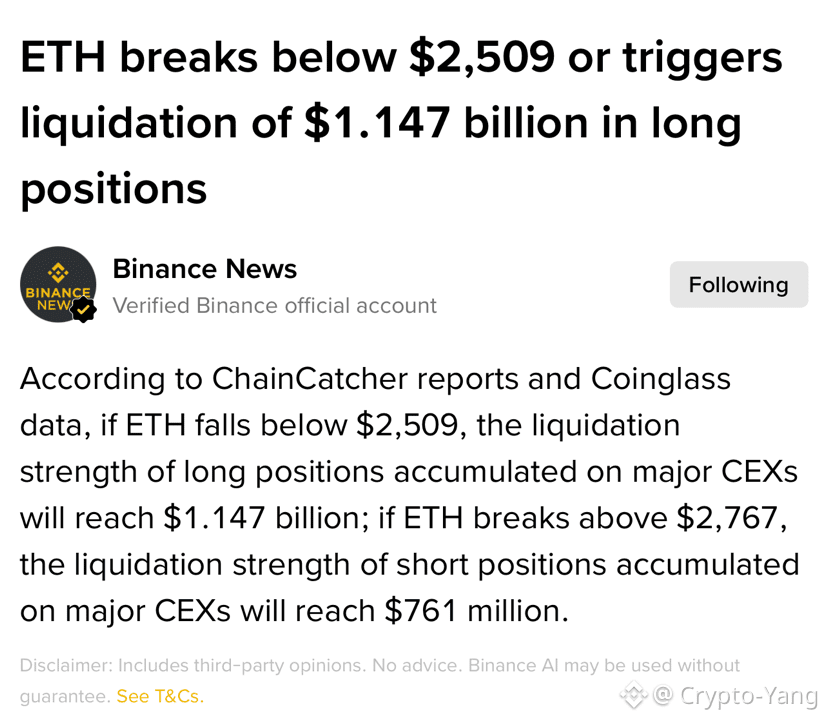
Task: Click the $2,767 price in the article body
Action: [731, 518]
